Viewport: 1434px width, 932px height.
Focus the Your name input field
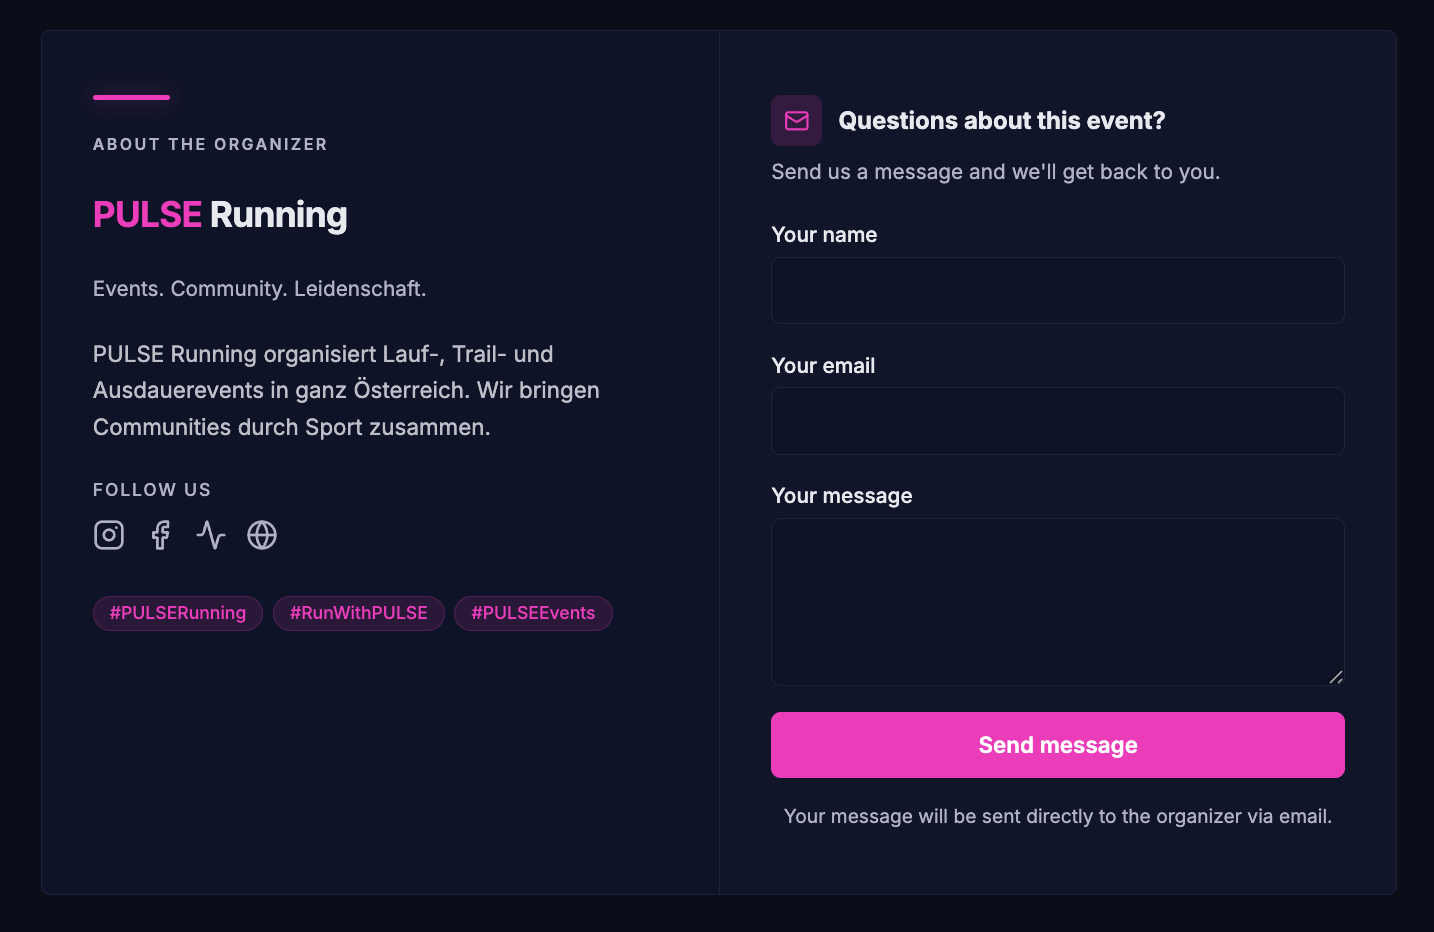[x=1057, y=291]
